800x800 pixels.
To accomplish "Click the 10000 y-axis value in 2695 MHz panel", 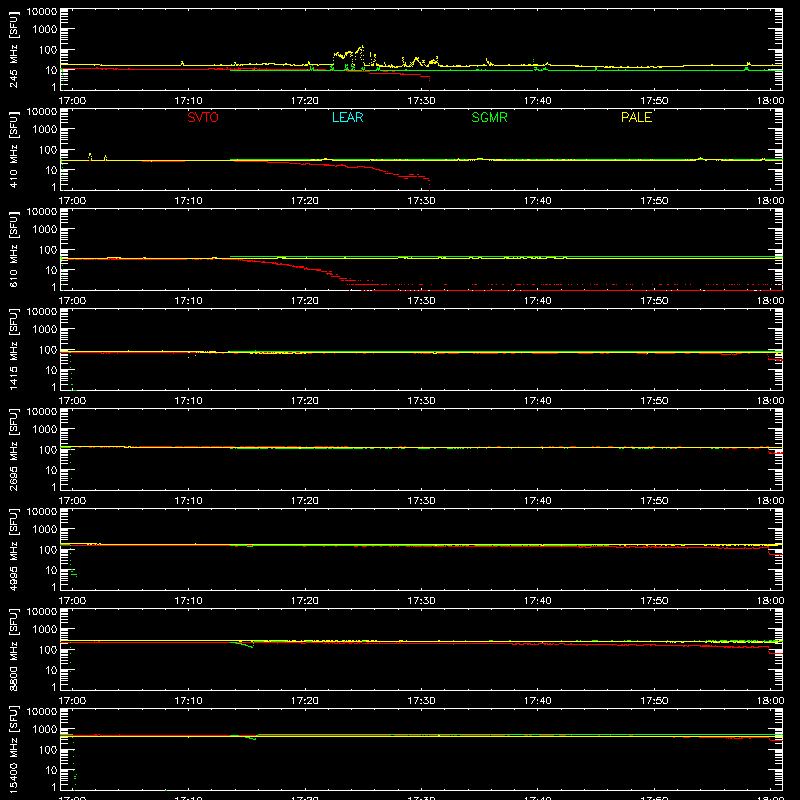I will click(42, 412).
